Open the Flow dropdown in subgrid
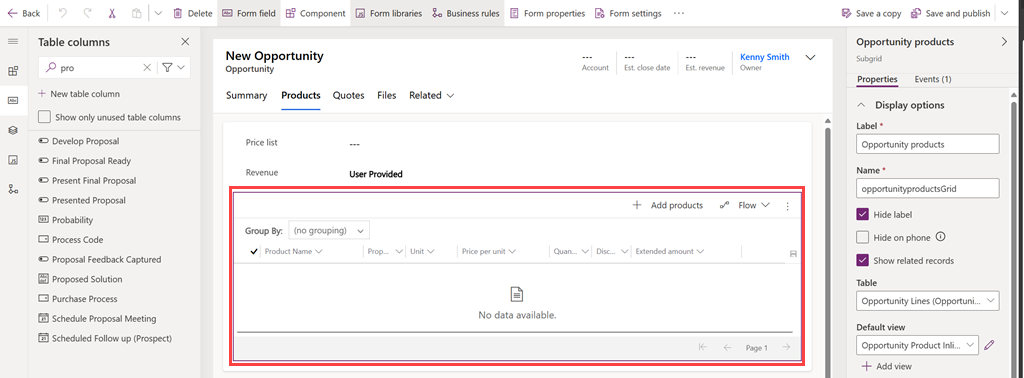Image resolution: width=1024 pixels, height=378 pixels. pos(744,205)
